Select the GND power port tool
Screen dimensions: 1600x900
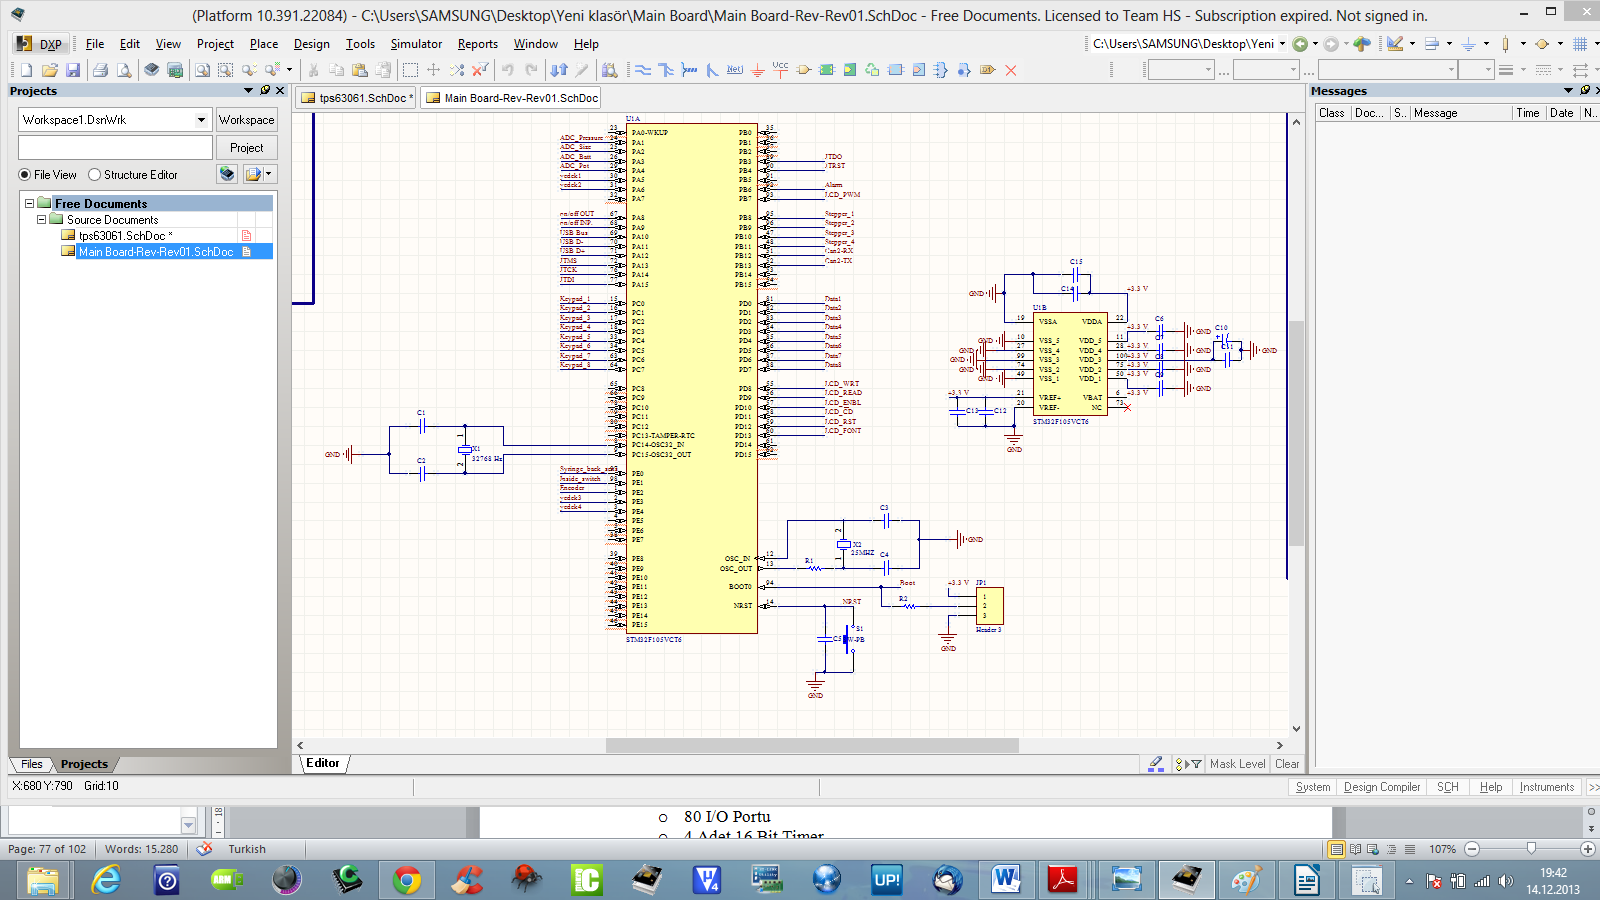coord(758,70)
